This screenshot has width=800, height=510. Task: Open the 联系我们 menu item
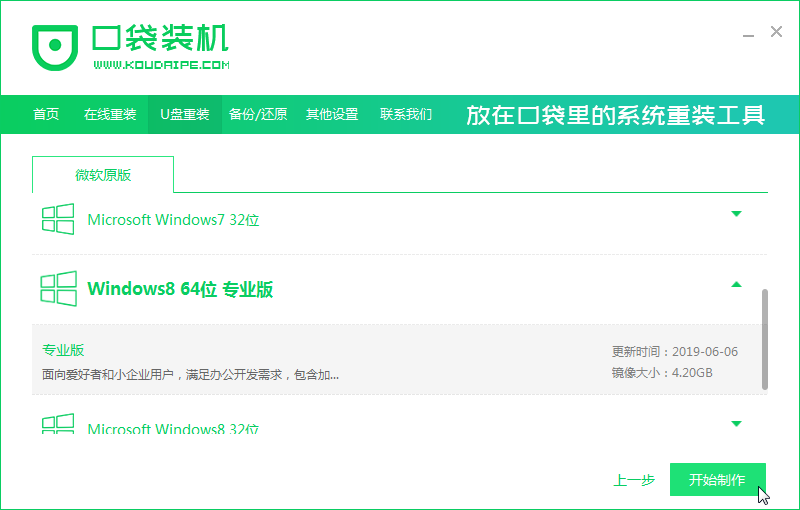pyautogui.click(x=406, y=114)
